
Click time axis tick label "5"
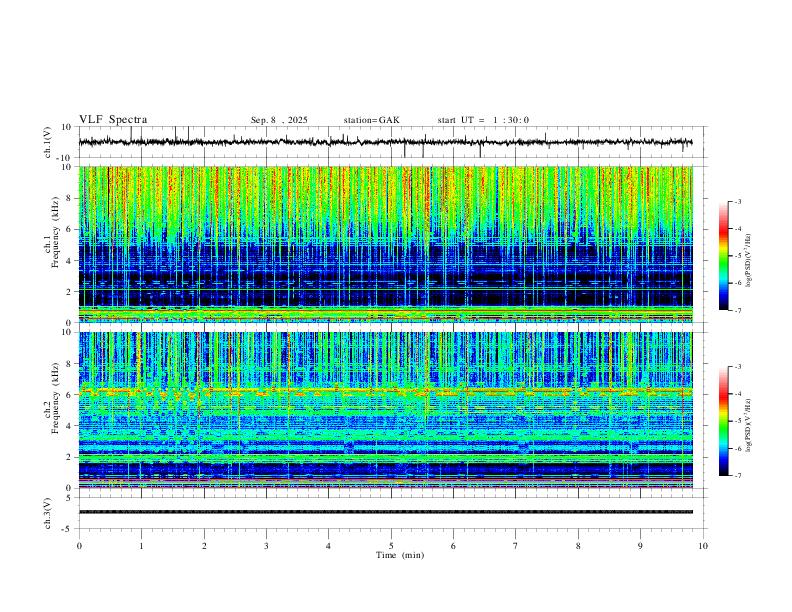click(x=391, y=546)
